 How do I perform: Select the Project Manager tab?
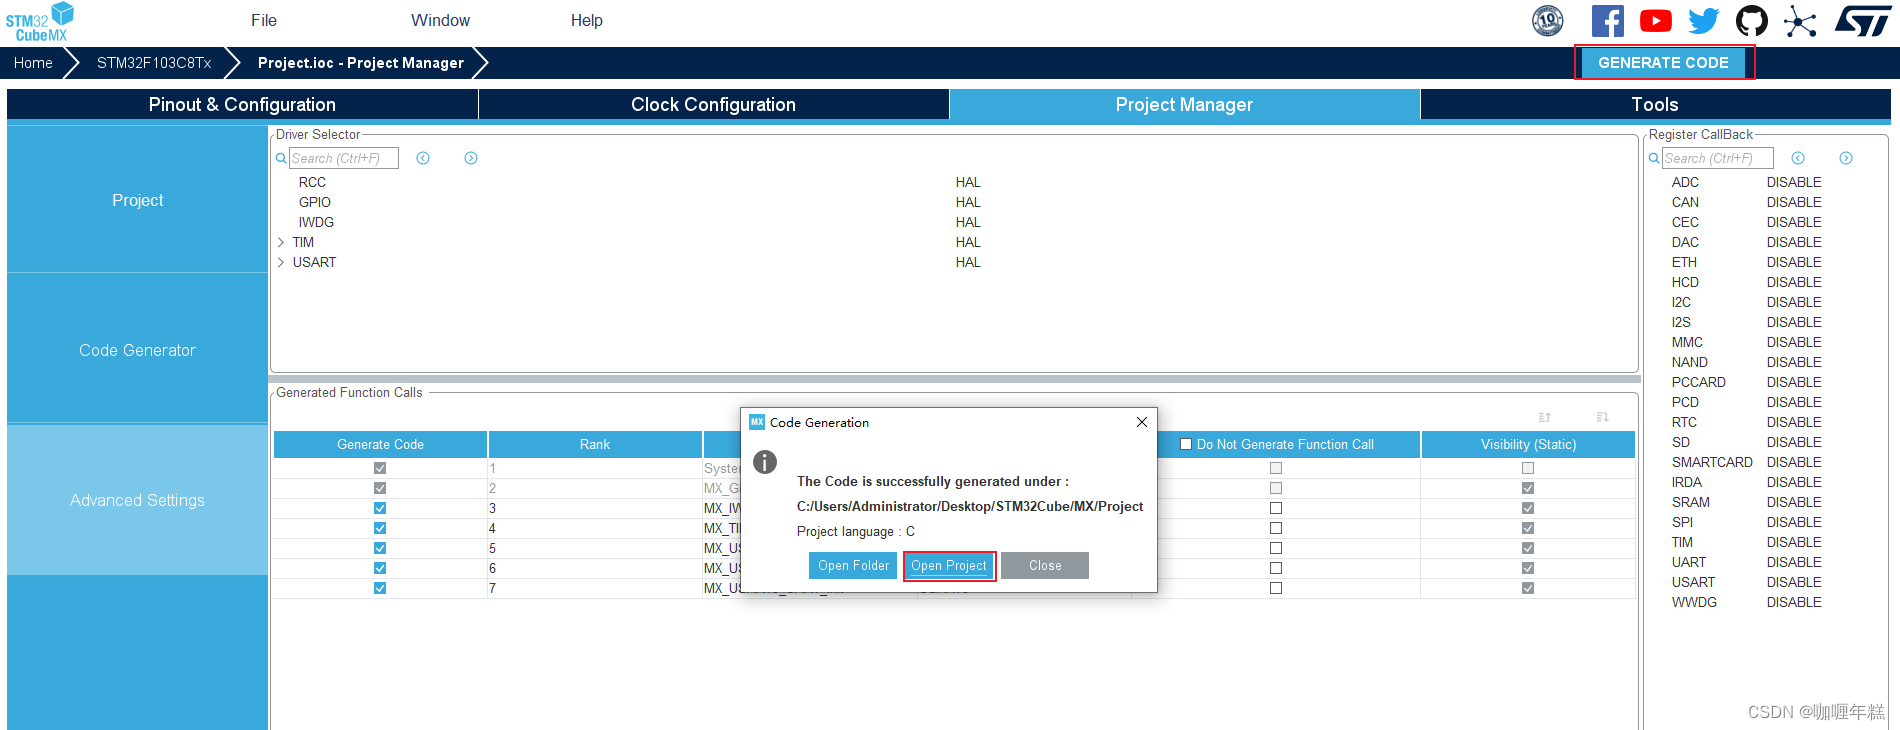tap(1184, 104)
